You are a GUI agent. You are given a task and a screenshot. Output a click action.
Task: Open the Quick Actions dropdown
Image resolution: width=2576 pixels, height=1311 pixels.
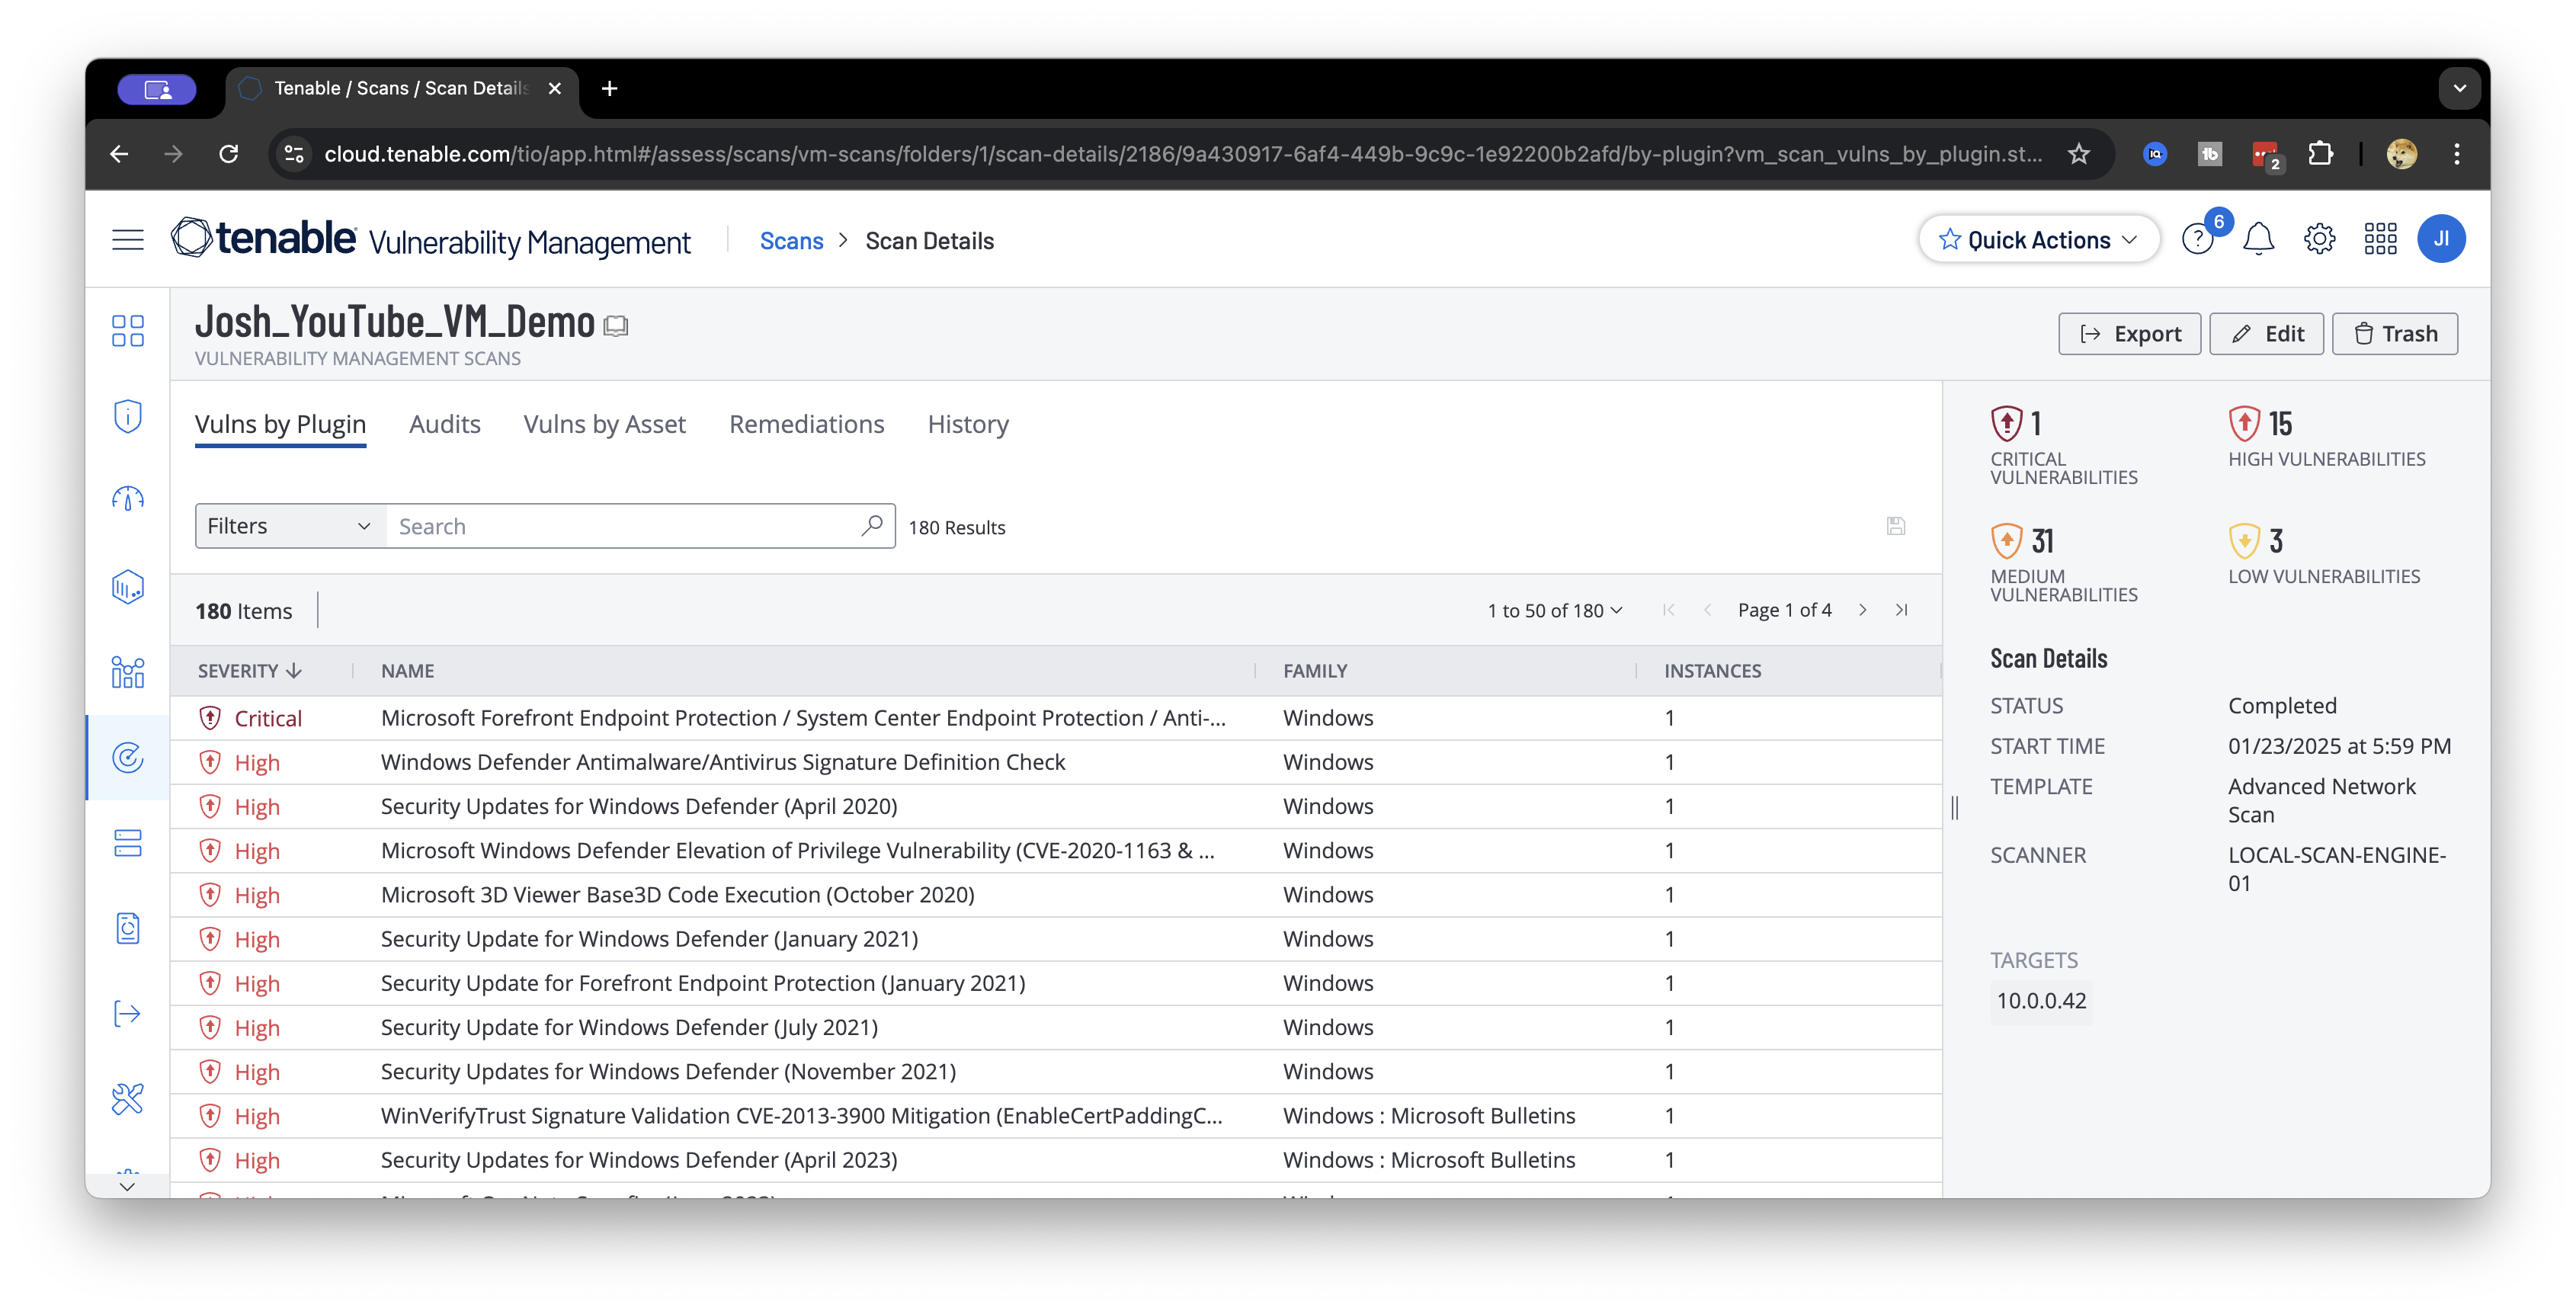pyautogui.click(x=2039, y=240)
